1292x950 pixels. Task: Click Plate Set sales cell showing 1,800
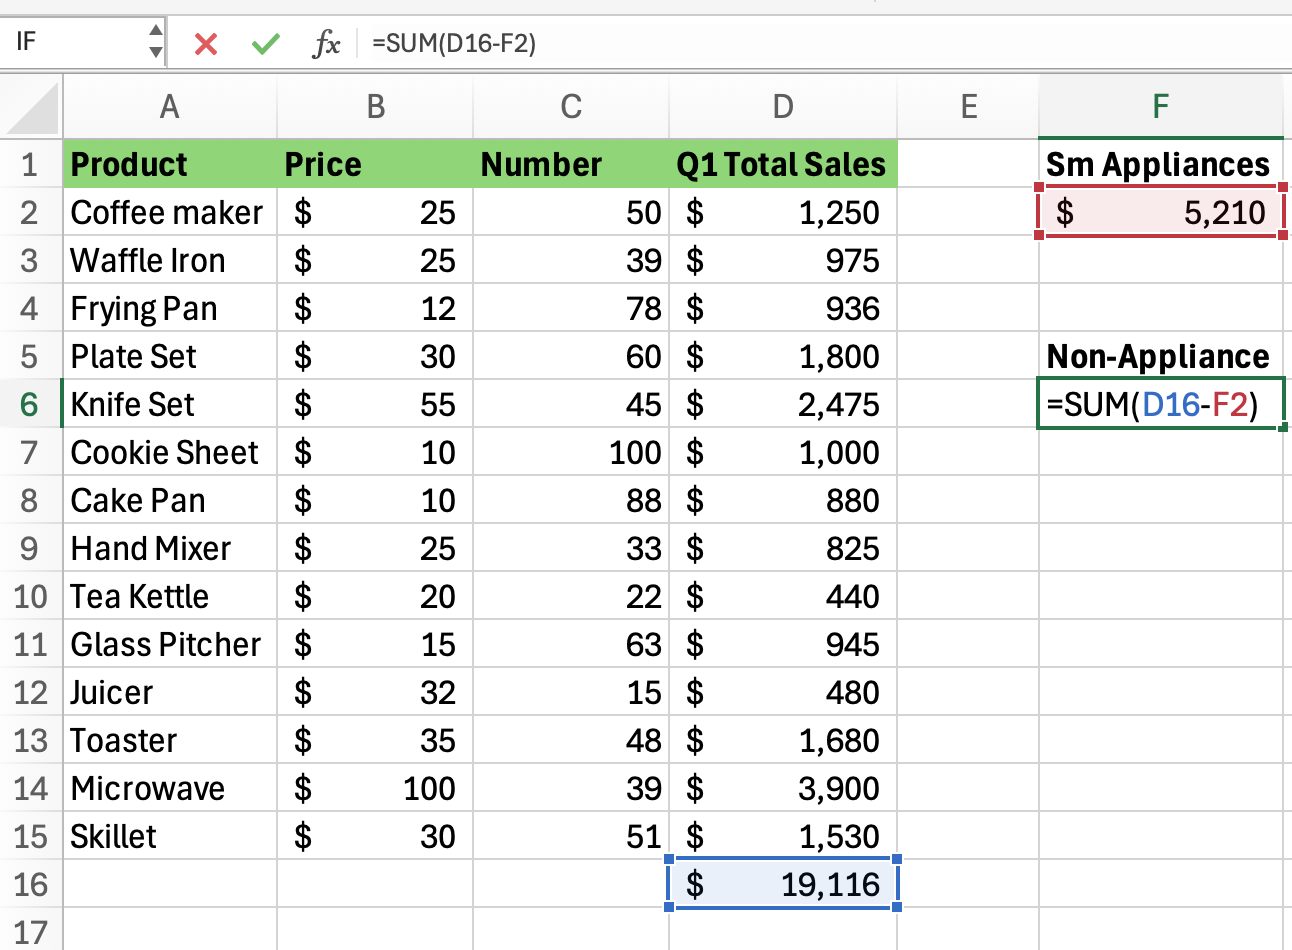(x=783, y=356)
